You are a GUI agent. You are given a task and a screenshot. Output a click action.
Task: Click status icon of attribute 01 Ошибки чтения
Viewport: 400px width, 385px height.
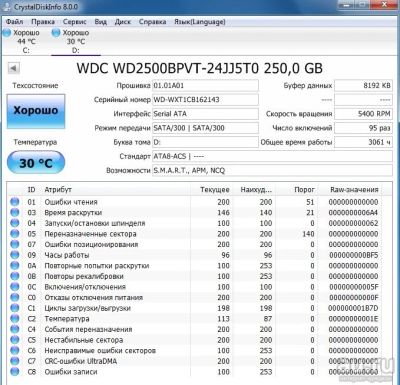15,202
